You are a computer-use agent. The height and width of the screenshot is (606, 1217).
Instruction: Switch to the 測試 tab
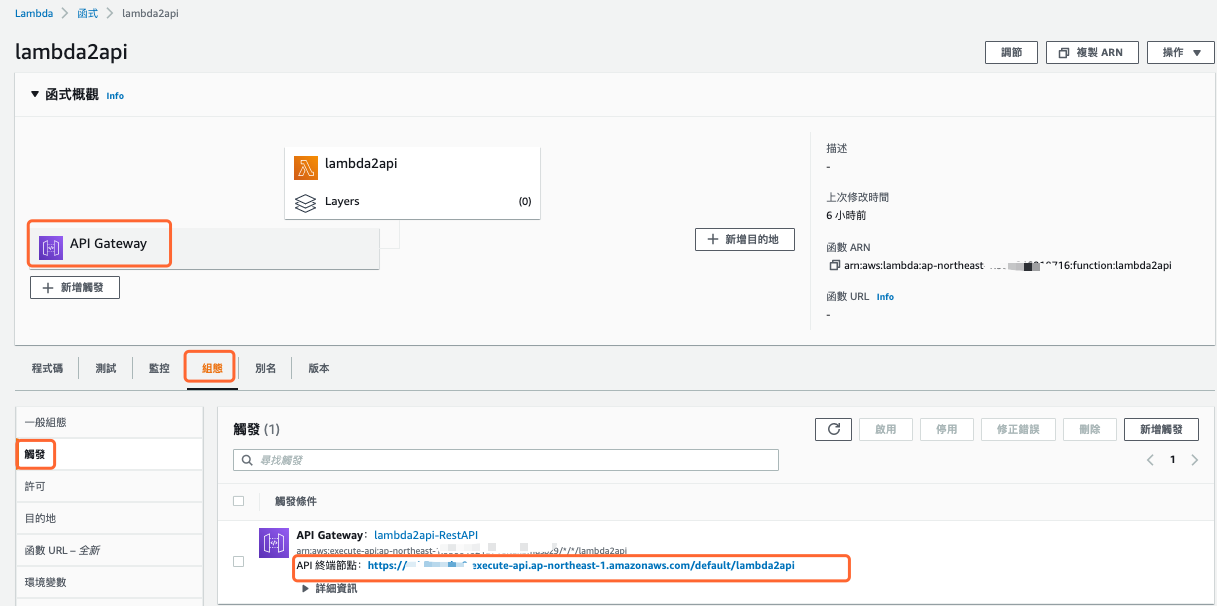coord(106,368)
